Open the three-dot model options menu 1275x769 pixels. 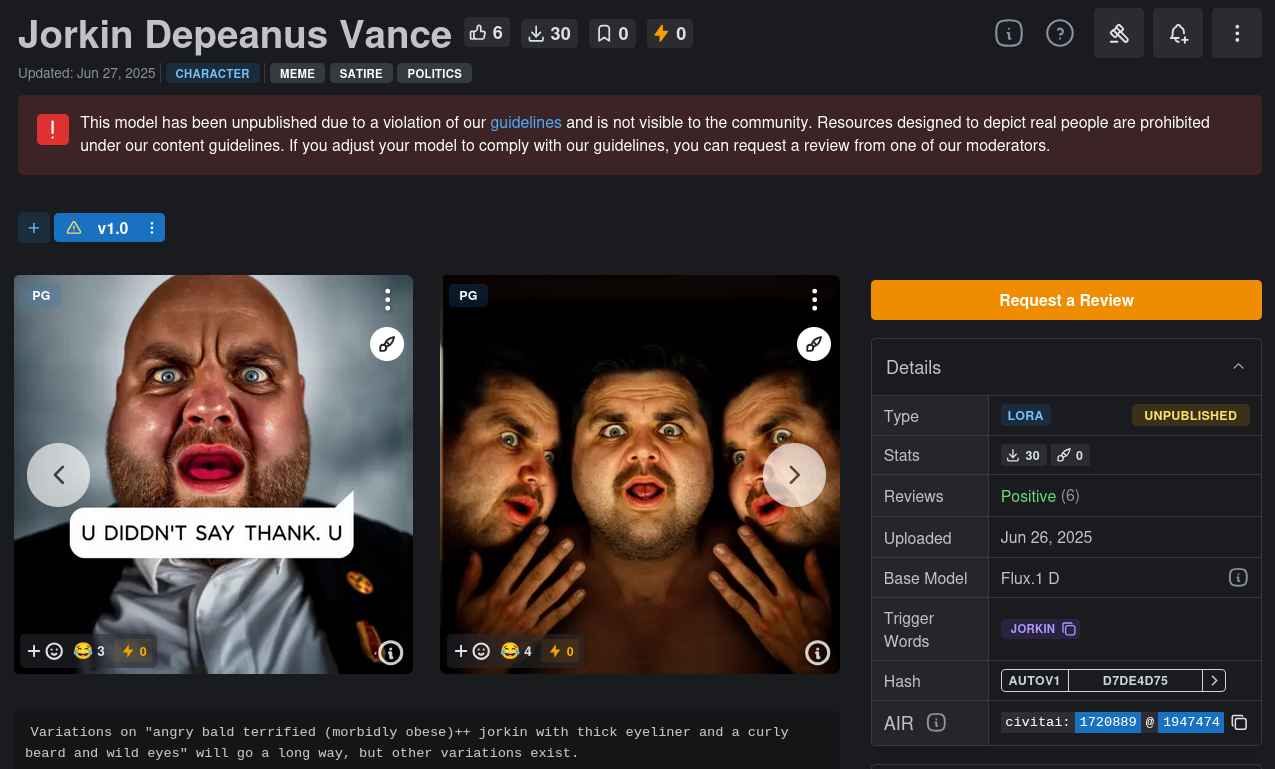tap(1237, 33)
